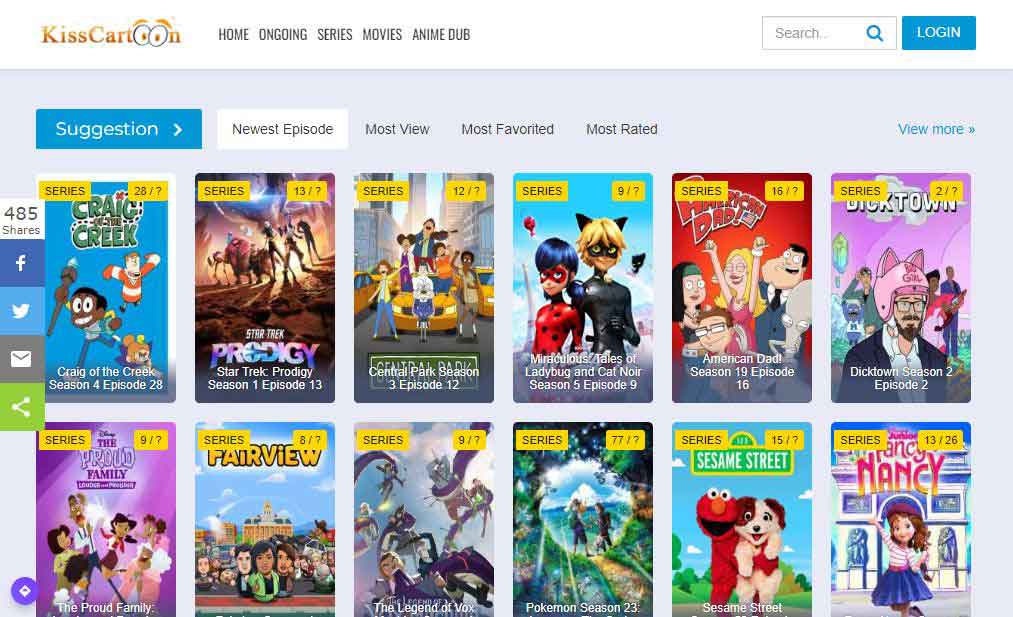Open the green ShareThis share icon
This screenshot has width=1013, height=617.
click(21, 407)
